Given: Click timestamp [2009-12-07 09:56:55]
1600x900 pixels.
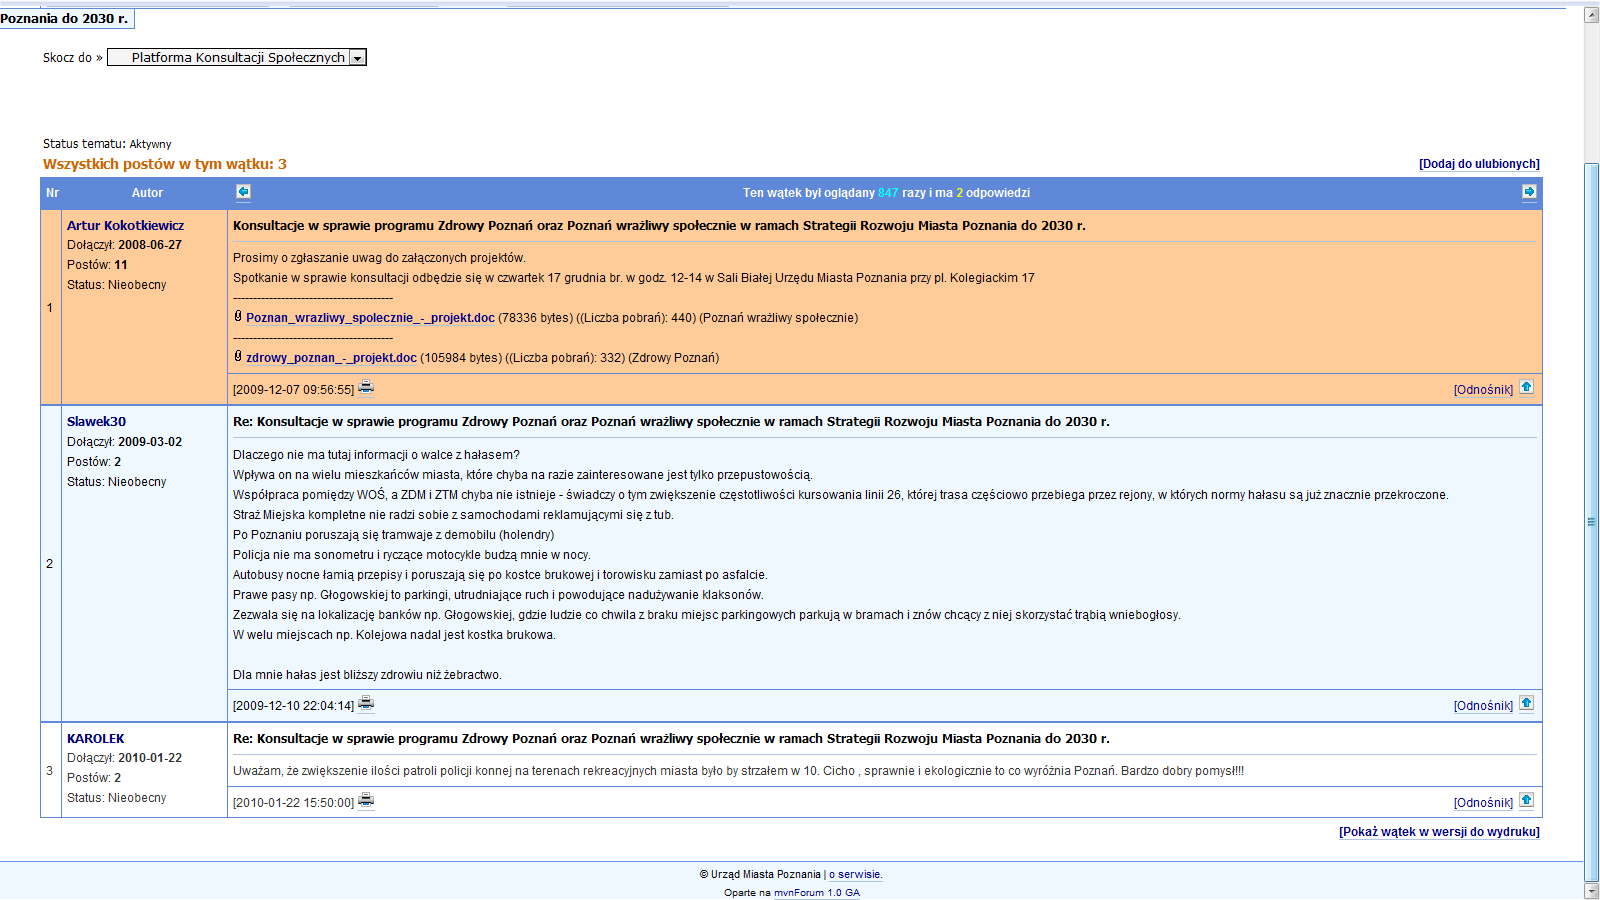Looking at the screenshot, I should point(294,390).
